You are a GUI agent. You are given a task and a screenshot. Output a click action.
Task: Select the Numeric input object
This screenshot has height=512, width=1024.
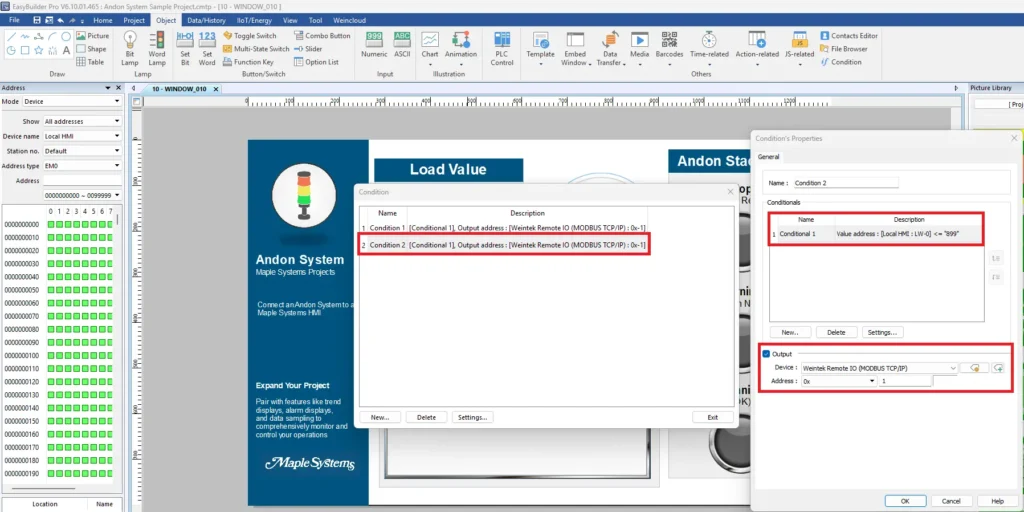click(x=374, y=45)
